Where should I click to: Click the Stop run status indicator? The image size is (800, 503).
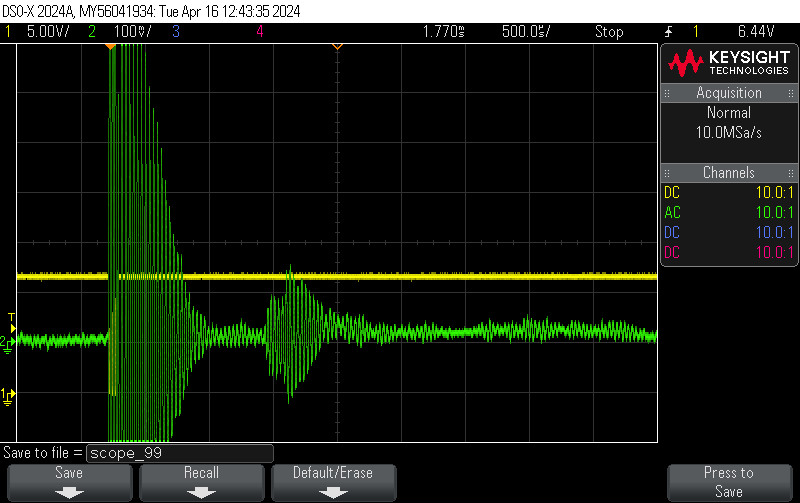609,31
